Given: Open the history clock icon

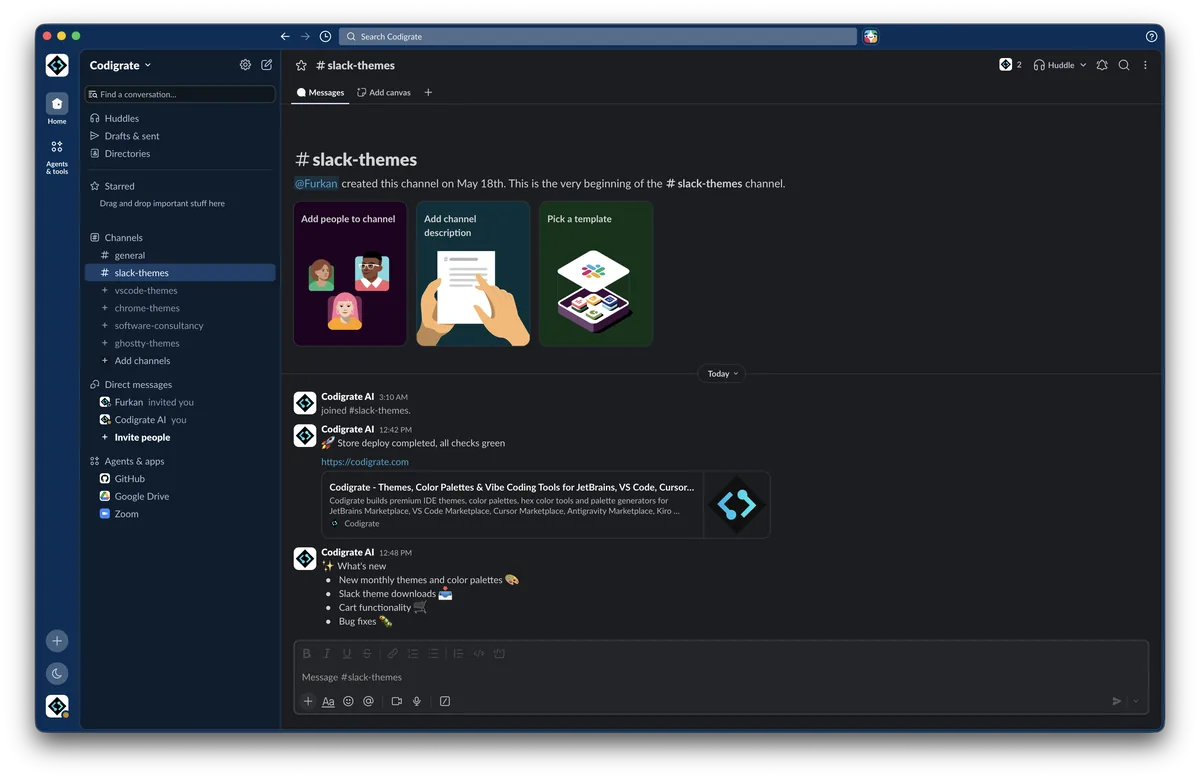Looking at the screenshot, I should click(x=325, y=37).
